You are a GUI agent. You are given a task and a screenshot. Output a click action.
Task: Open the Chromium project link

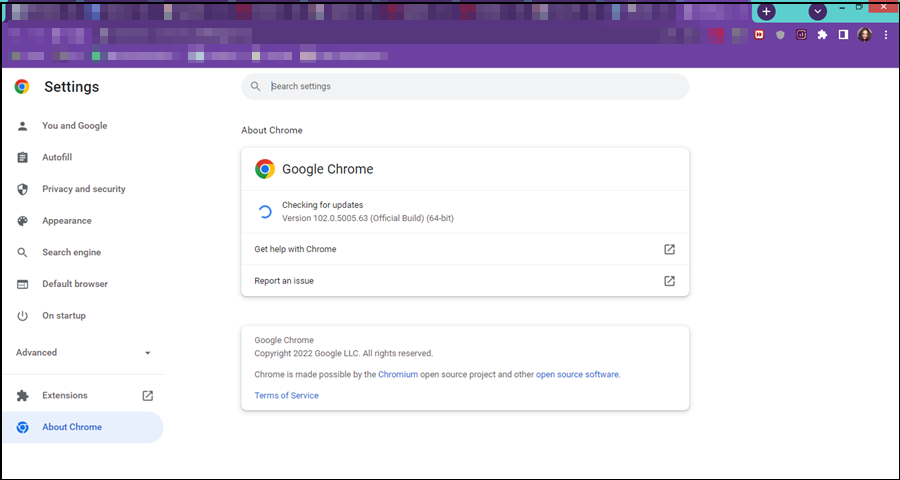pos(398,374)
